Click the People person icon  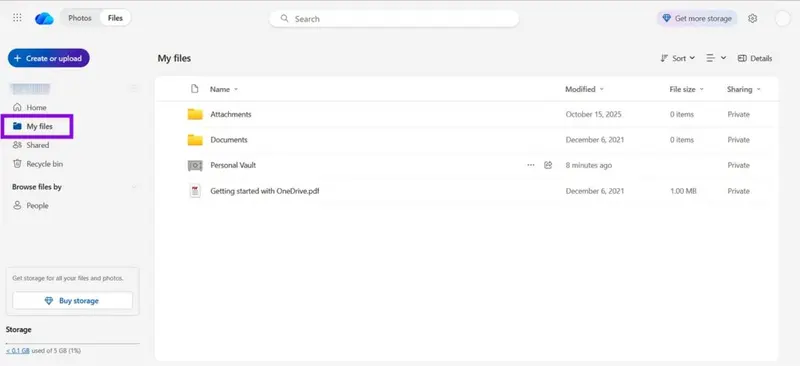tap(17, 206)
